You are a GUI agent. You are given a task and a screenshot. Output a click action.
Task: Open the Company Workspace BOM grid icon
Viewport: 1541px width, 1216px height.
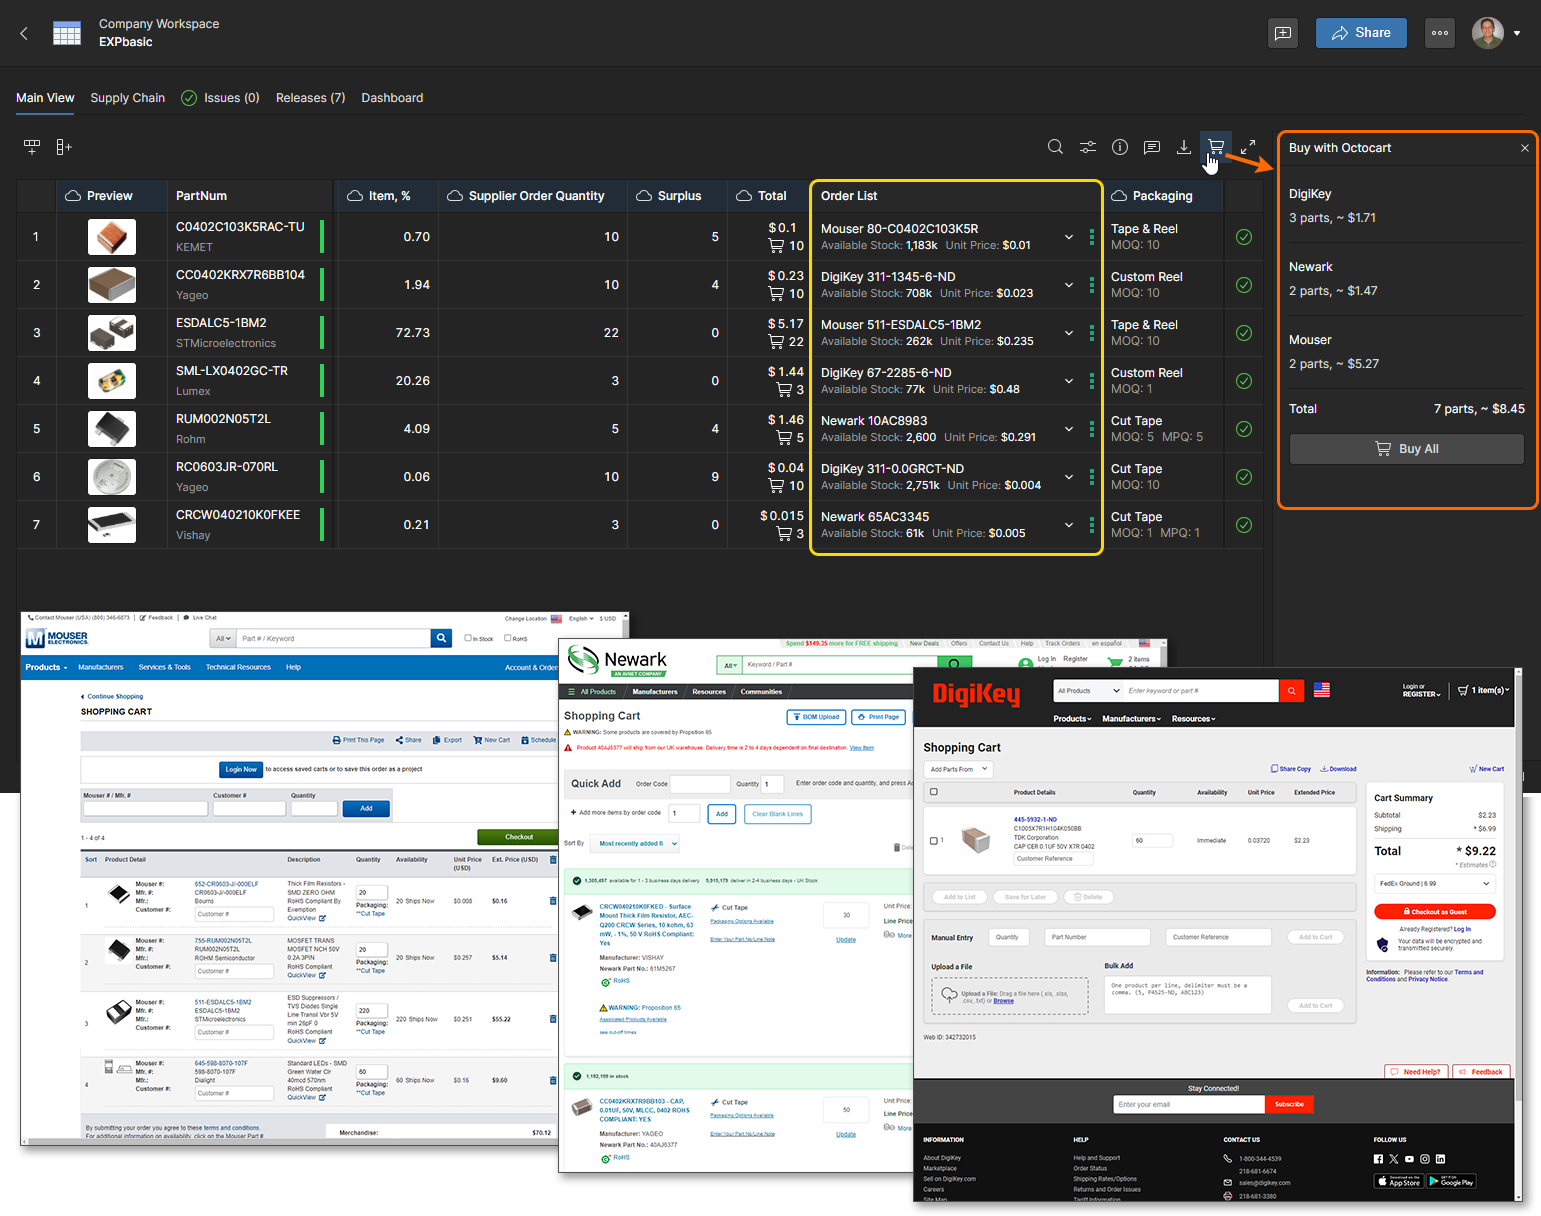[67, 33]
